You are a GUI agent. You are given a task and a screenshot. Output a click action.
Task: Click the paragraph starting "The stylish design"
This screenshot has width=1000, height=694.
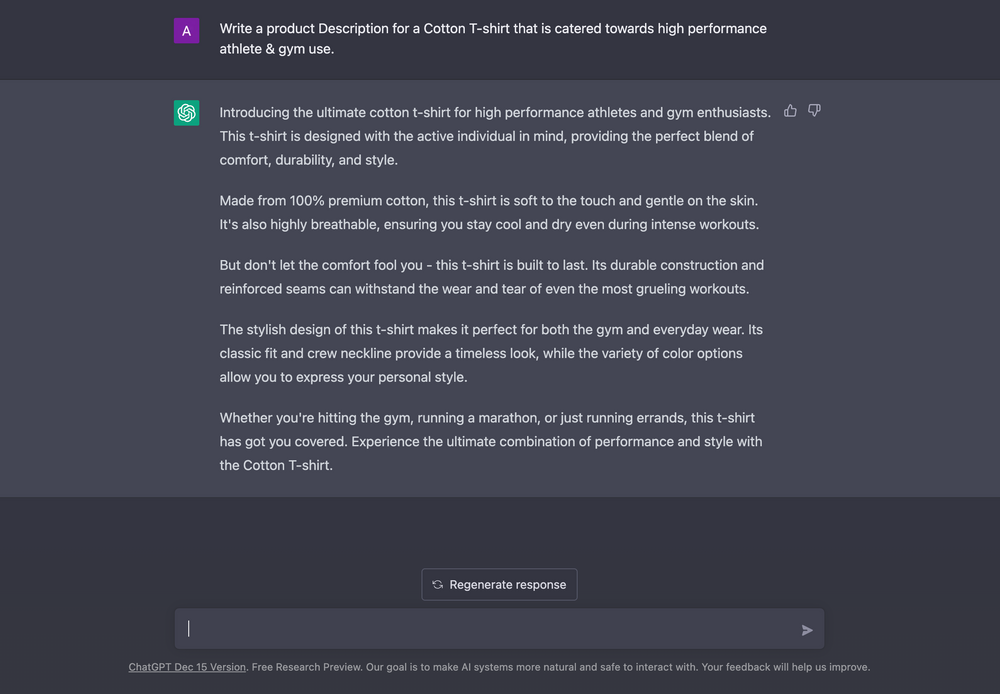point(491,353)
